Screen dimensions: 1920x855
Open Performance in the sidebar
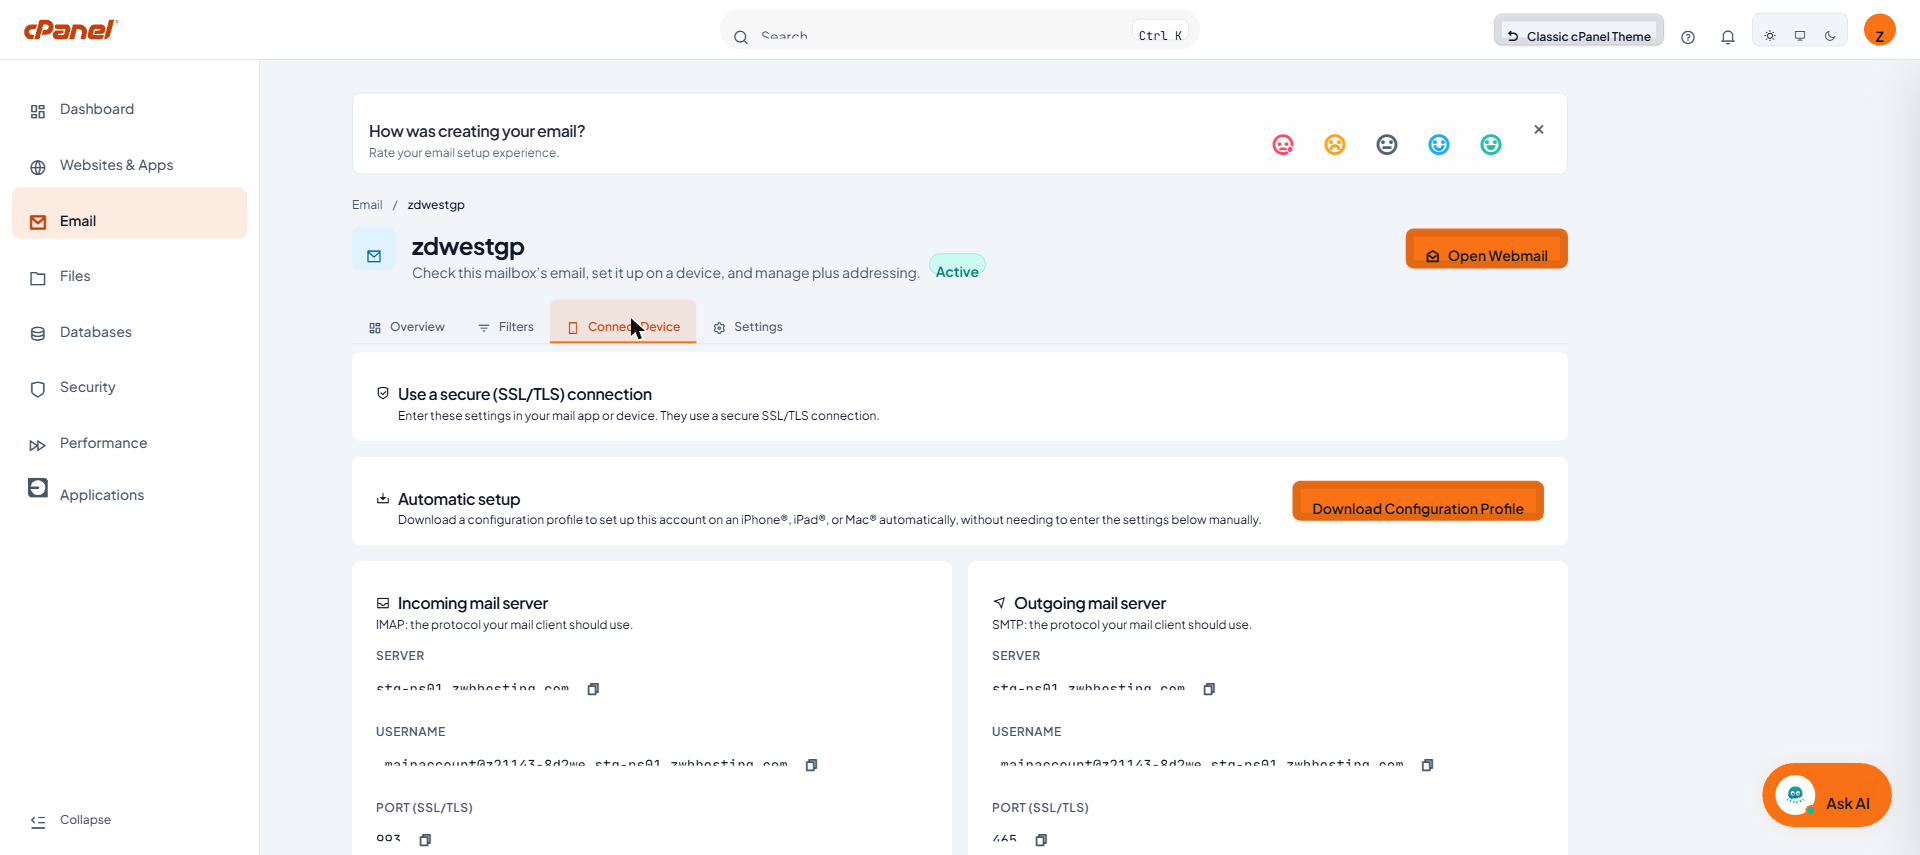[x=129, y=444]
